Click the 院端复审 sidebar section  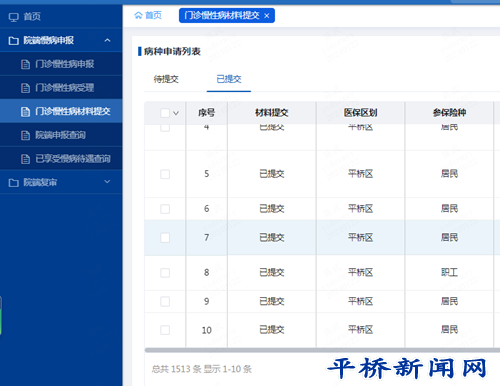tap(61, 182)
